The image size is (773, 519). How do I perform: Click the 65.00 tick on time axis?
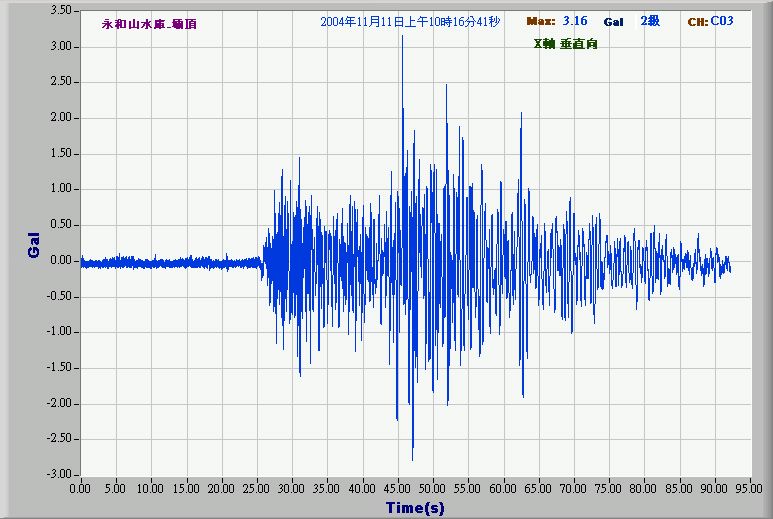point(538,489)
